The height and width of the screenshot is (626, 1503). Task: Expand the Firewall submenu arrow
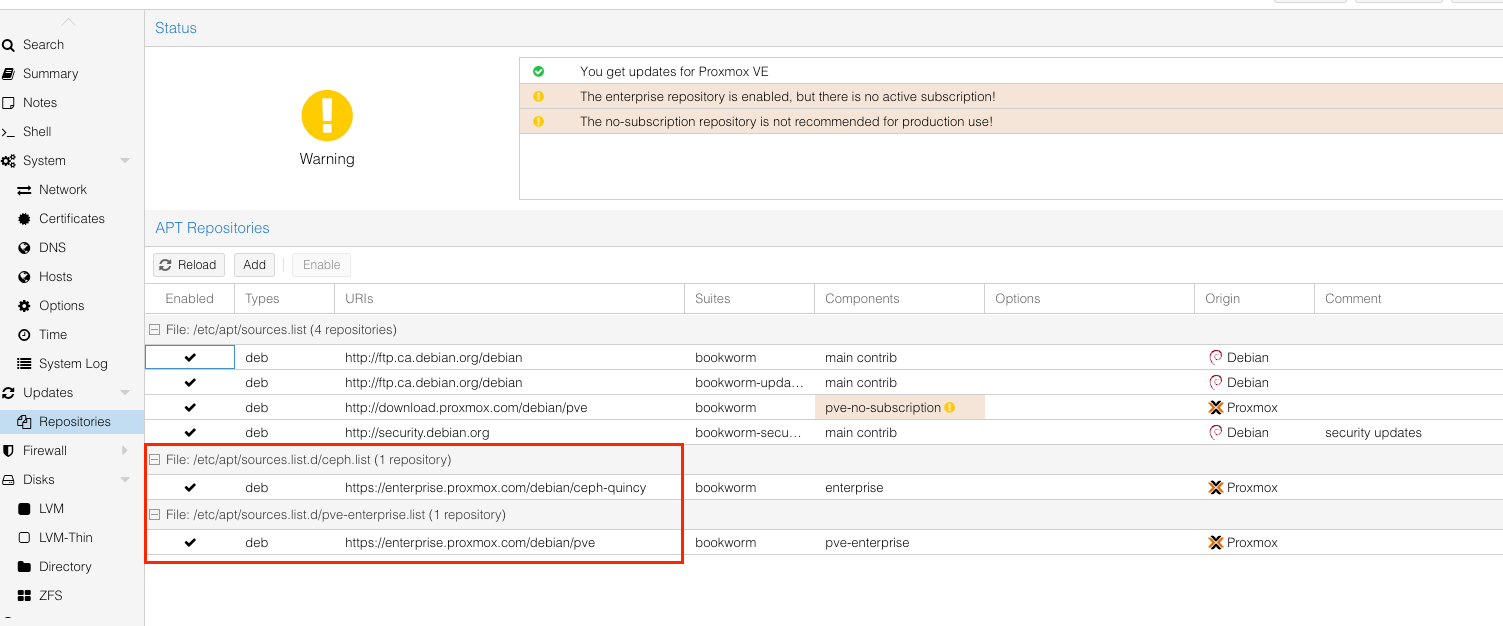pyautogui.click(x=125, y=450)
